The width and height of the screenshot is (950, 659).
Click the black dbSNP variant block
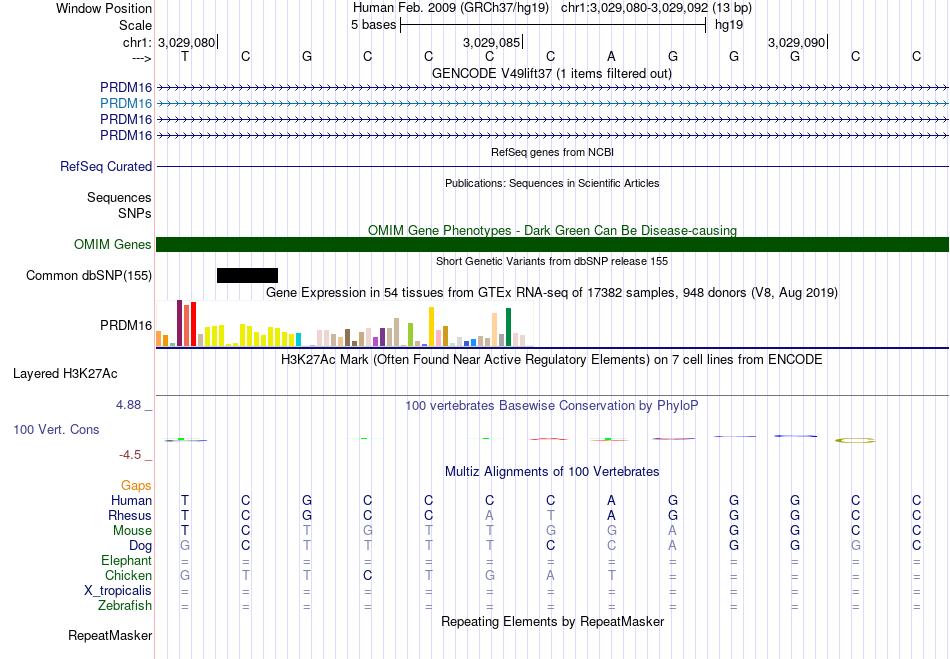point(247,276)
